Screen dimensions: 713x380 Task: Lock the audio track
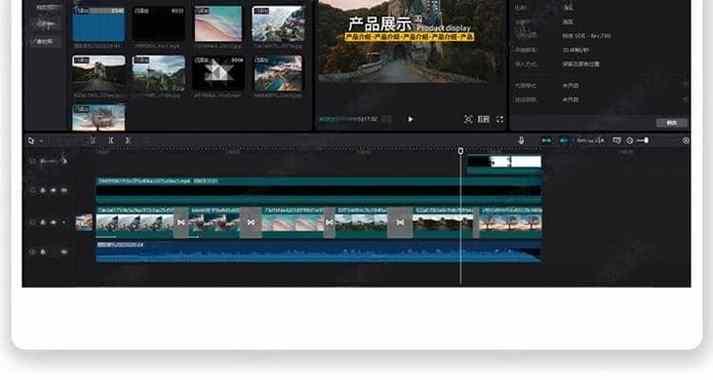point(43,252)
